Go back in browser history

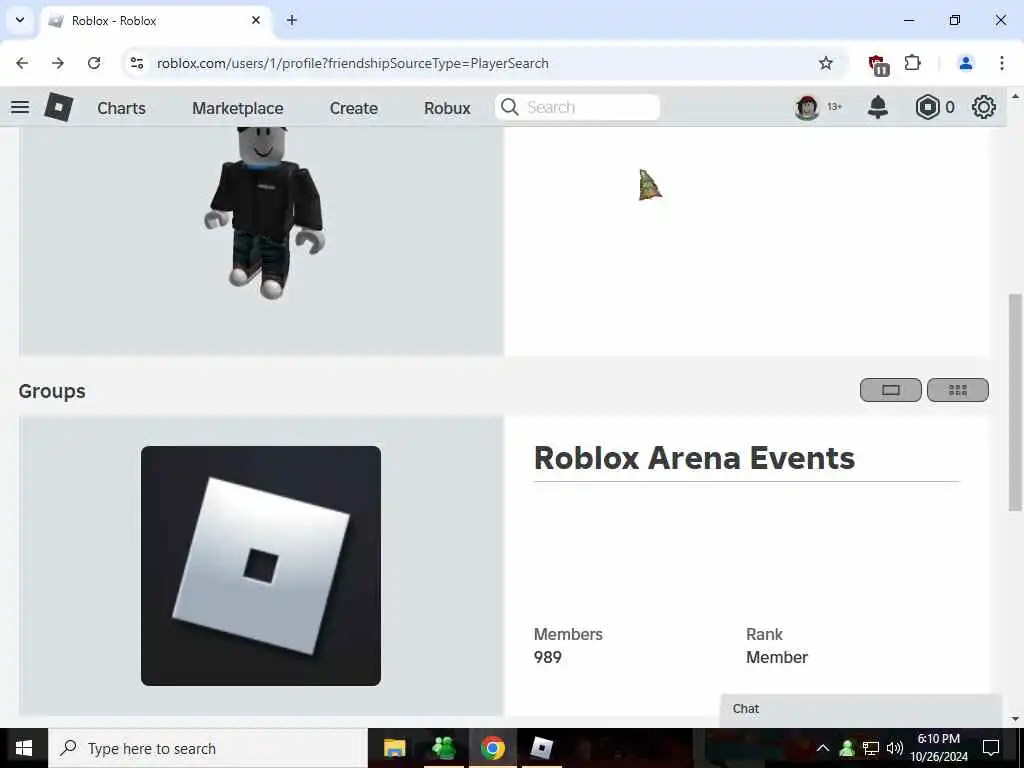click(22, 63)
